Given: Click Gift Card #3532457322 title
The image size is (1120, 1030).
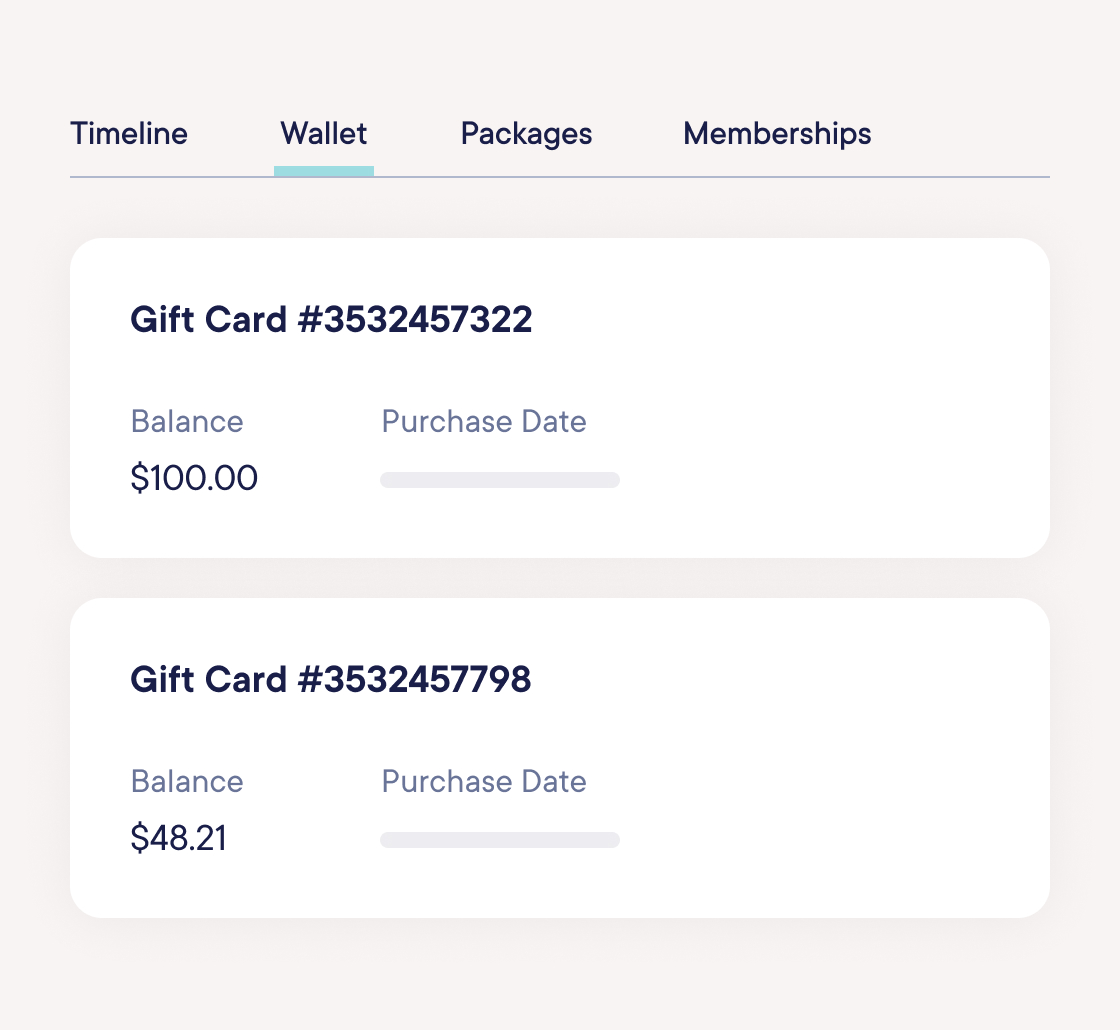Looking at the screenshot, I should click(333, 319).
